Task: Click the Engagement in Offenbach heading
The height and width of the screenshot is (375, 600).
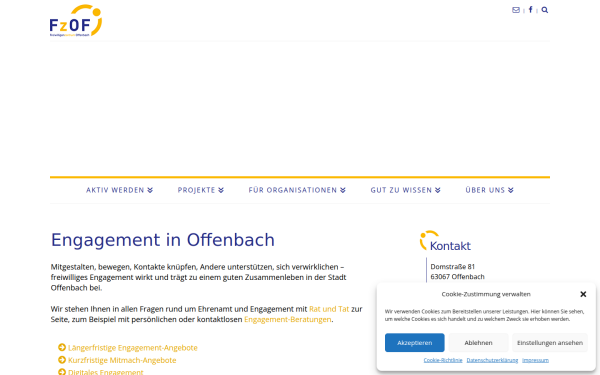Action: [163, 240]
